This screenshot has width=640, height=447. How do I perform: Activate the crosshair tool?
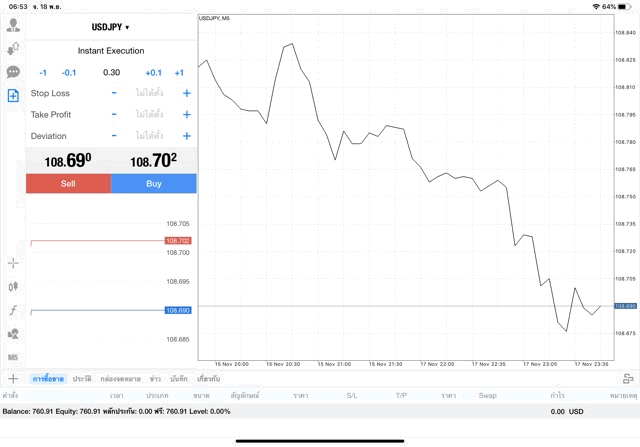pyautogui.click(x=13, y=263)
